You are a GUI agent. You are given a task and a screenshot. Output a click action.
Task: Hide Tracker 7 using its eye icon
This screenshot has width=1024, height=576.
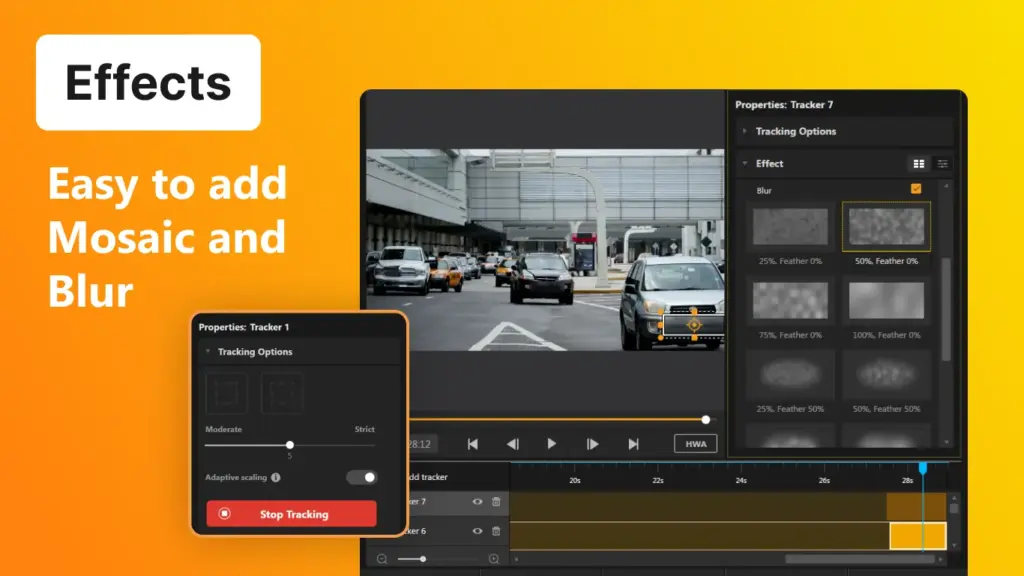[479, 503]
